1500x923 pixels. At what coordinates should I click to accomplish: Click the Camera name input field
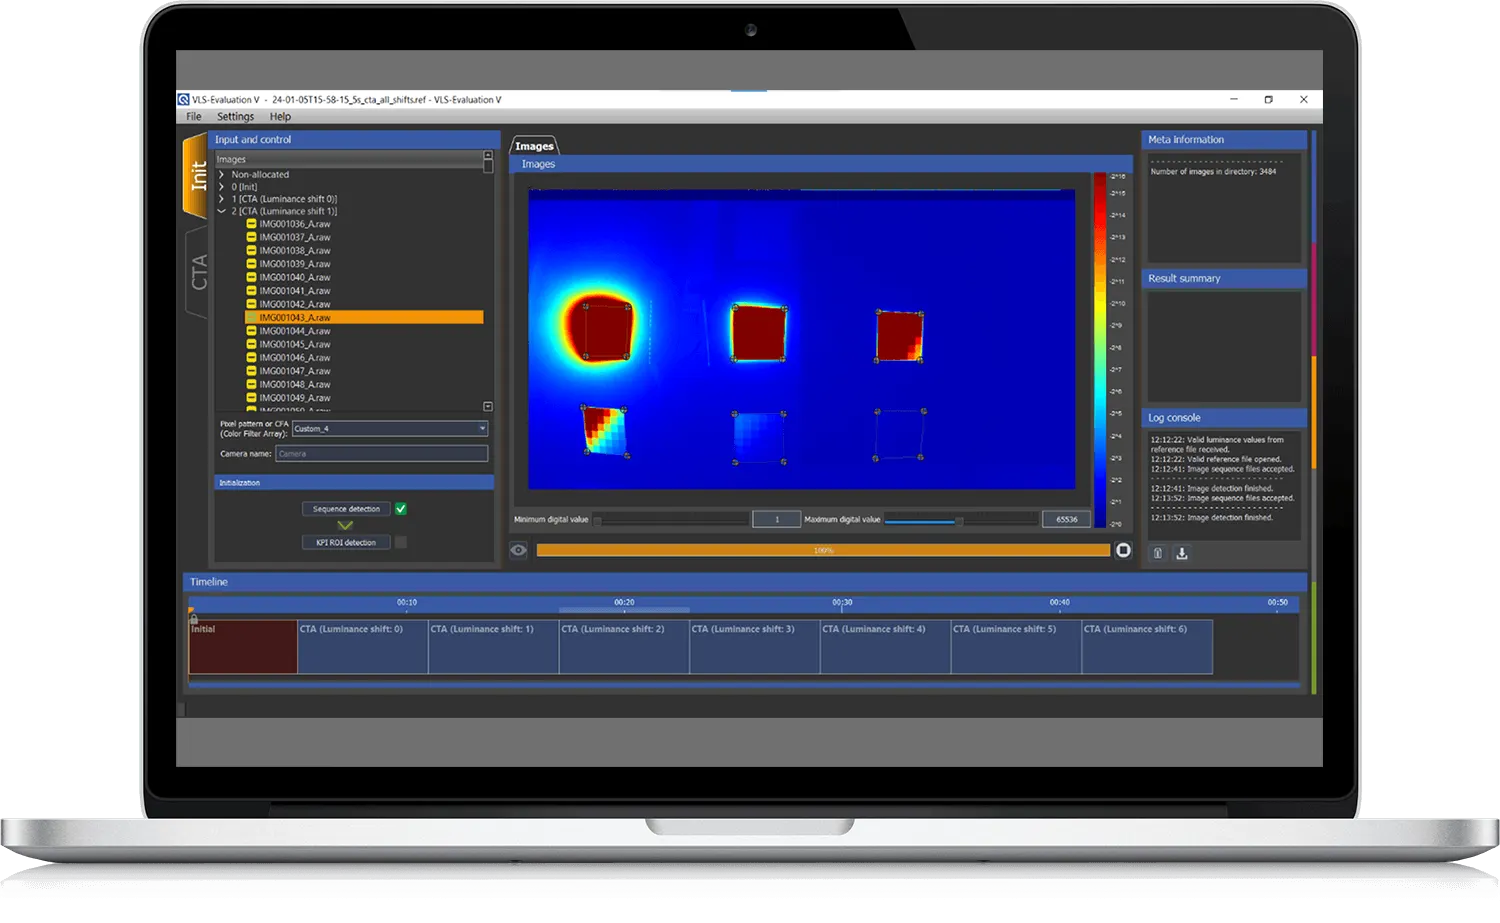(x=382, y=454)
